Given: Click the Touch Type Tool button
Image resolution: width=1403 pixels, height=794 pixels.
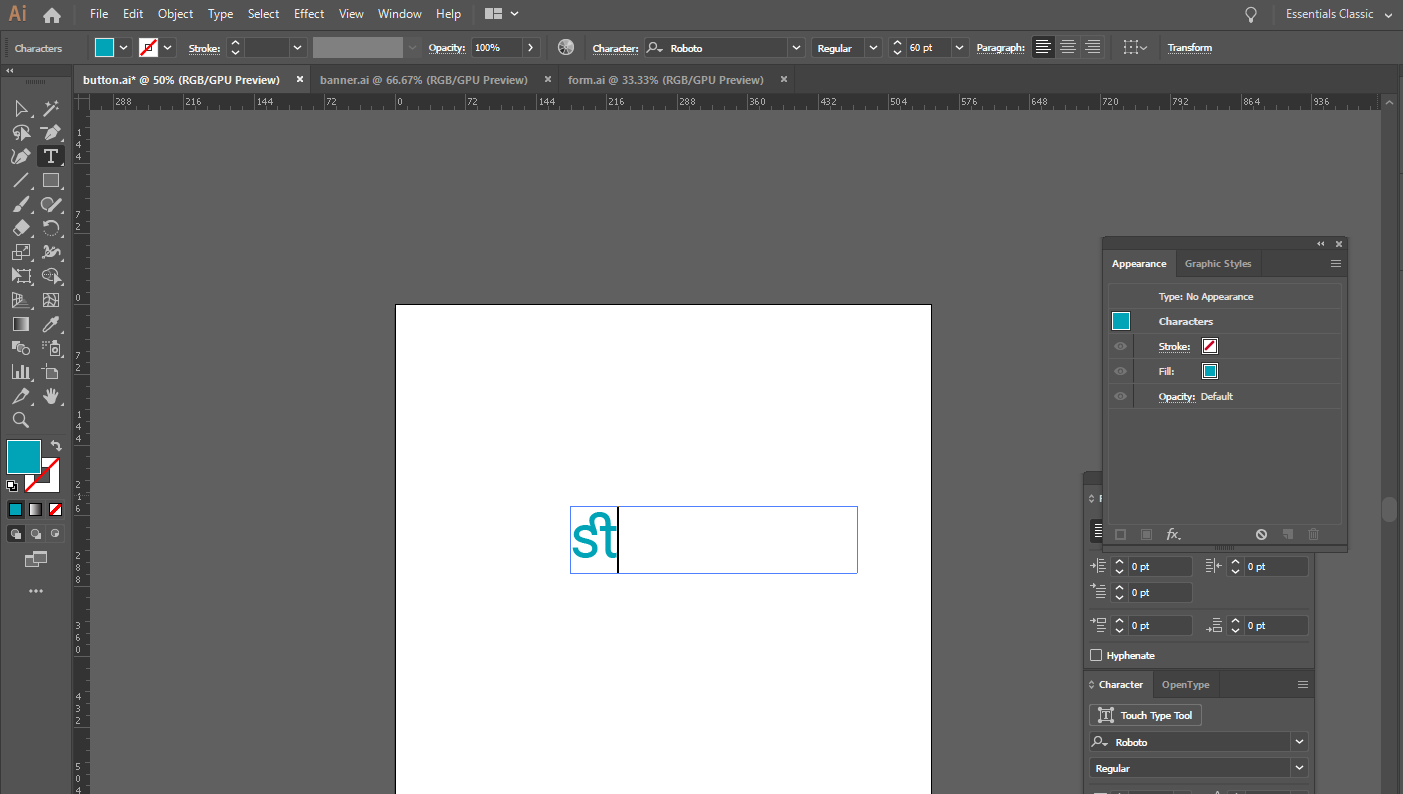Looking at the screenshot, I should pos(1145,715).
